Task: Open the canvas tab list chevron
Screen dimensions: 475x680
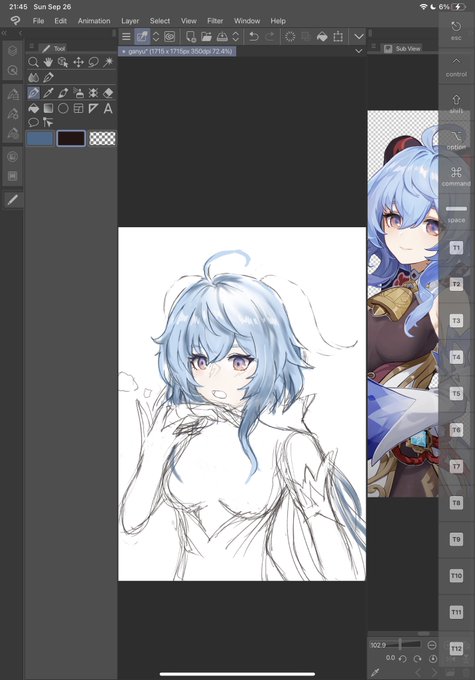Action: pyautogui.click(x=359, y=51)
